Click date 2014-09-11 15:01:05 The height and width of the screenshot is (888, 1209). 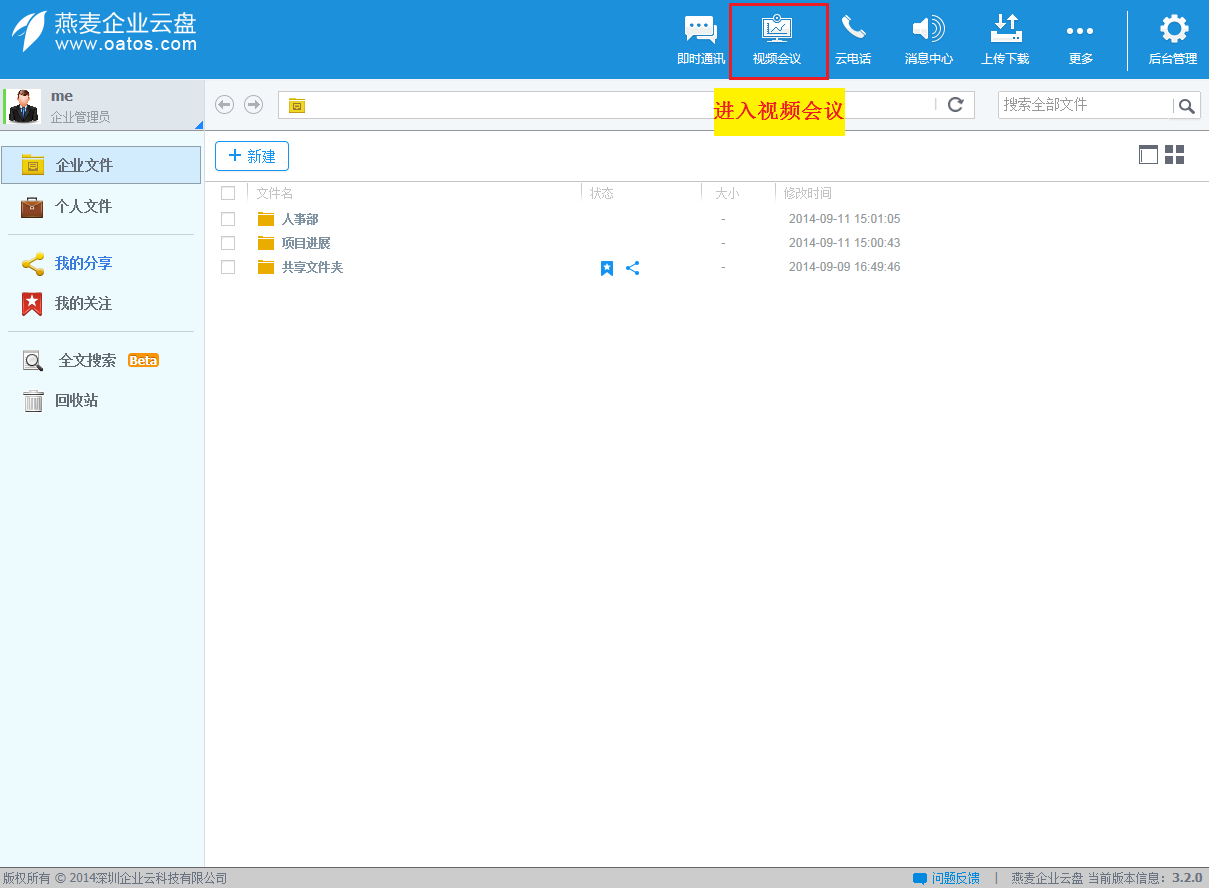[x=845, y=219]
